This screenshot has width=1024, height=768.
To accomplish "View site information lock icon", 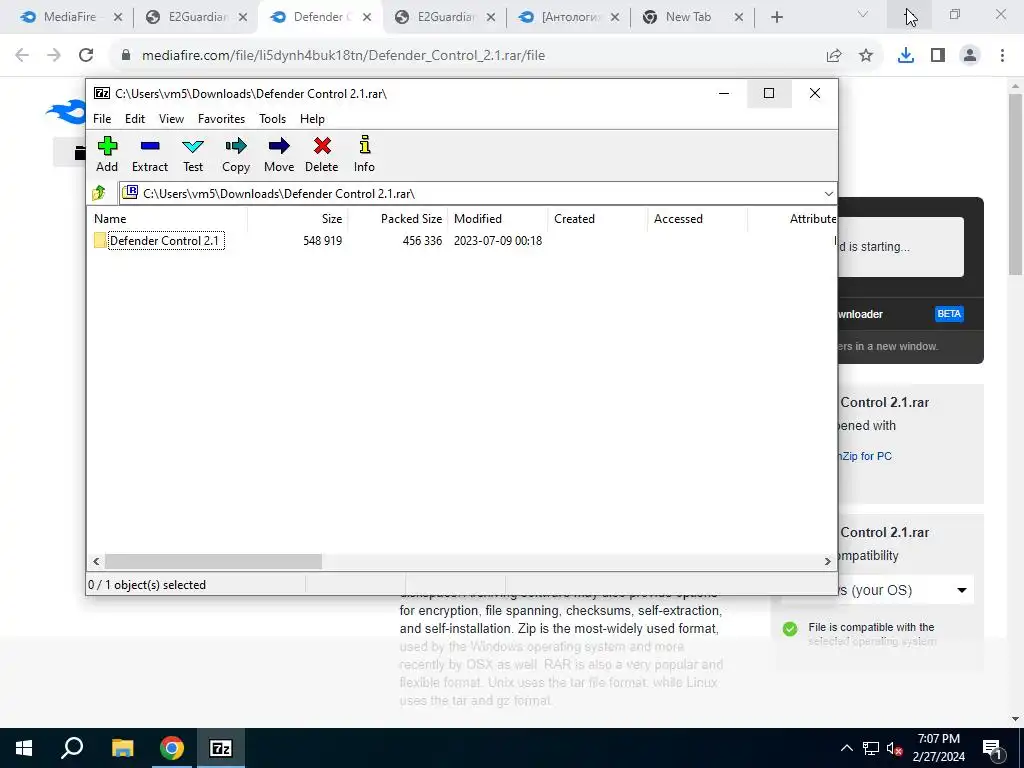I will (126, 56).
